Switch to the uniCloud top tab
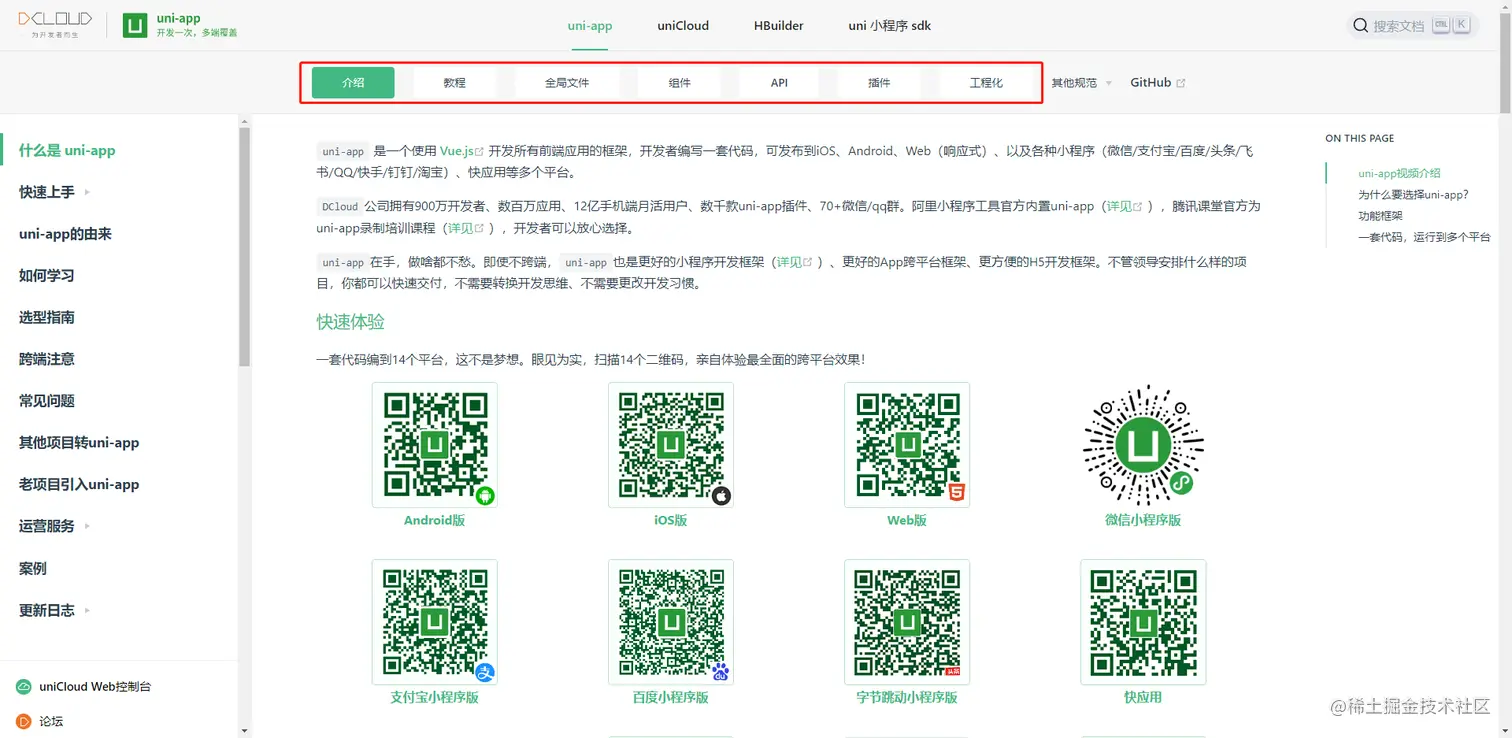Image resolution: width=1512 pixels, height=738 pixels. point(683,26)
